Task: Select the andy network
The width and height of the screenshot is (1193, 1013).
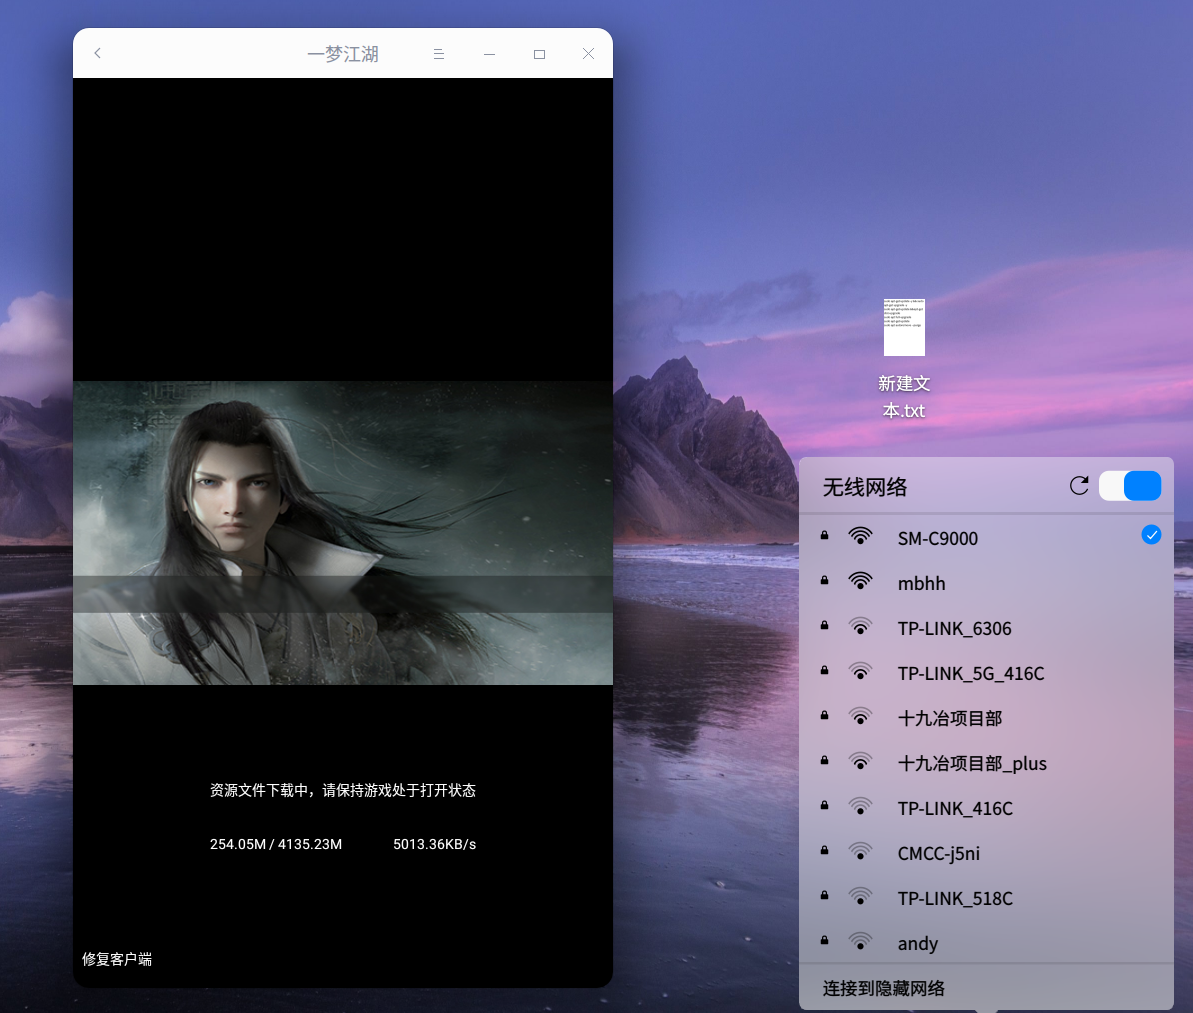Action: click(x=917, y=942)
